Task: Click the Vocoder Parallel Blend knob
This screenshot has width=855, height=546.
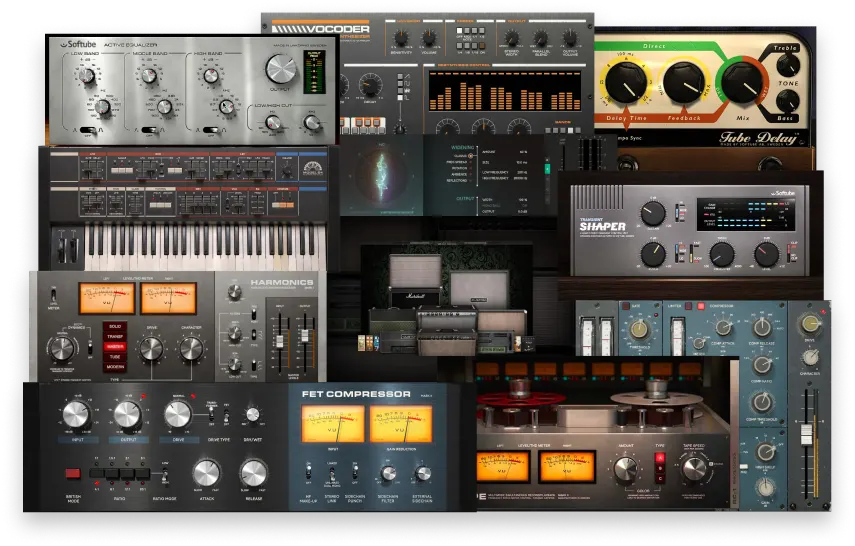Action: (540, 38)
